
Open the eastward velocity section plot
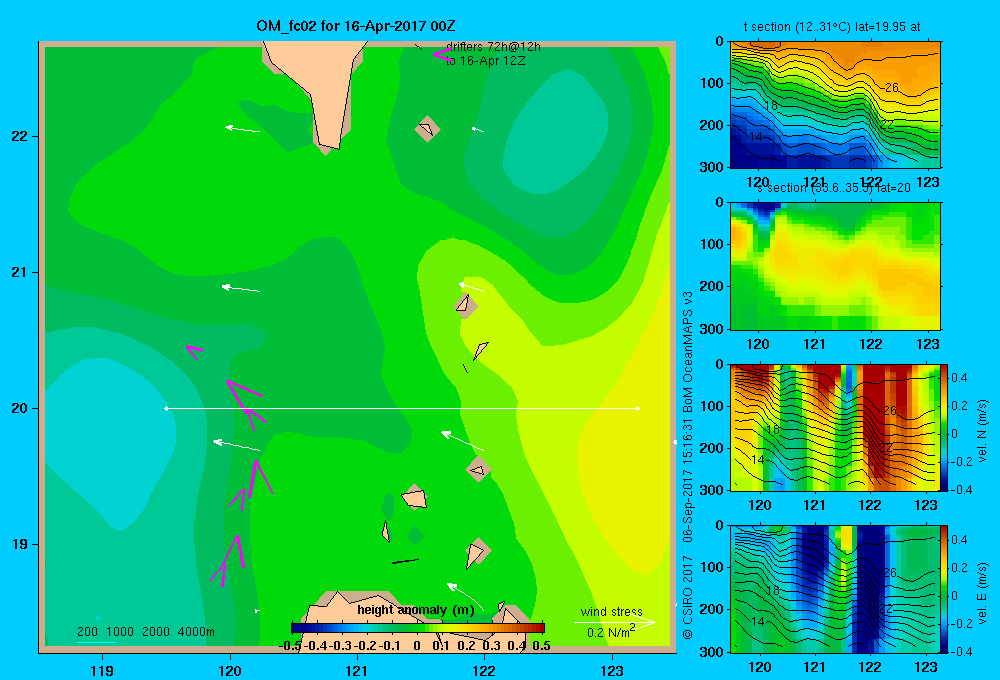tap(835, 589)
